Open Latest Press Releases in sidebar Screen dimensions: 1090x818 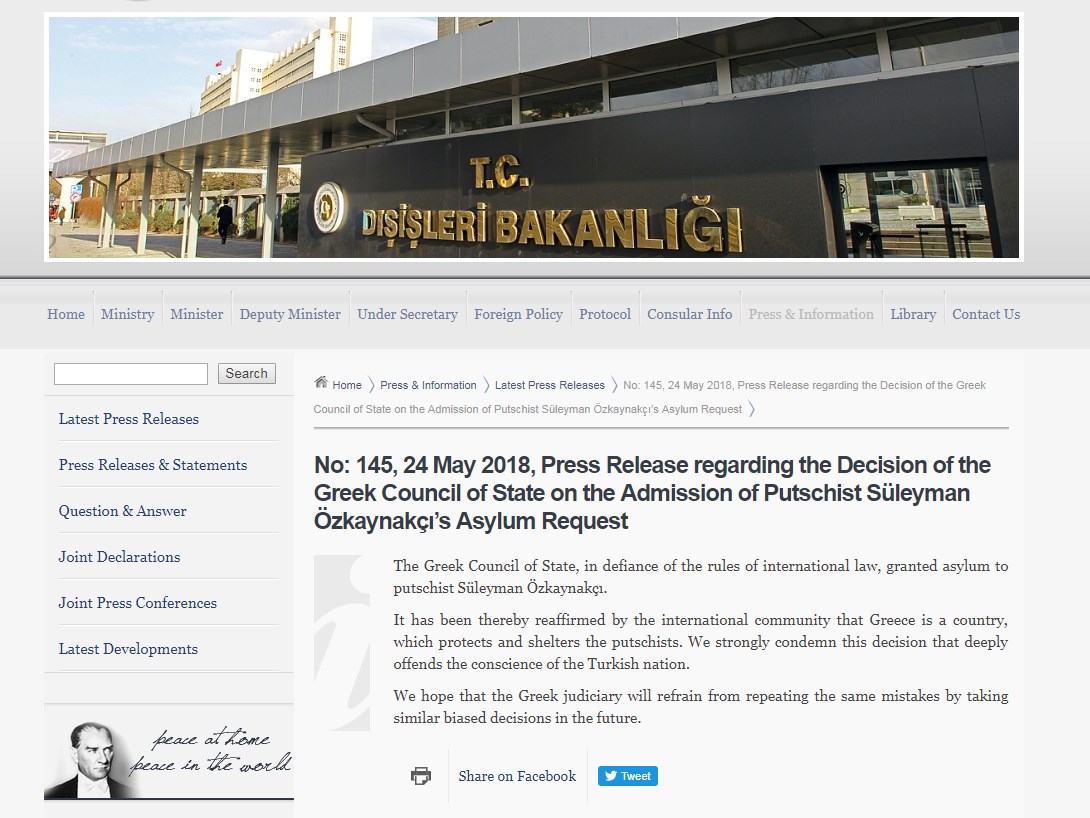pos(129,419)
